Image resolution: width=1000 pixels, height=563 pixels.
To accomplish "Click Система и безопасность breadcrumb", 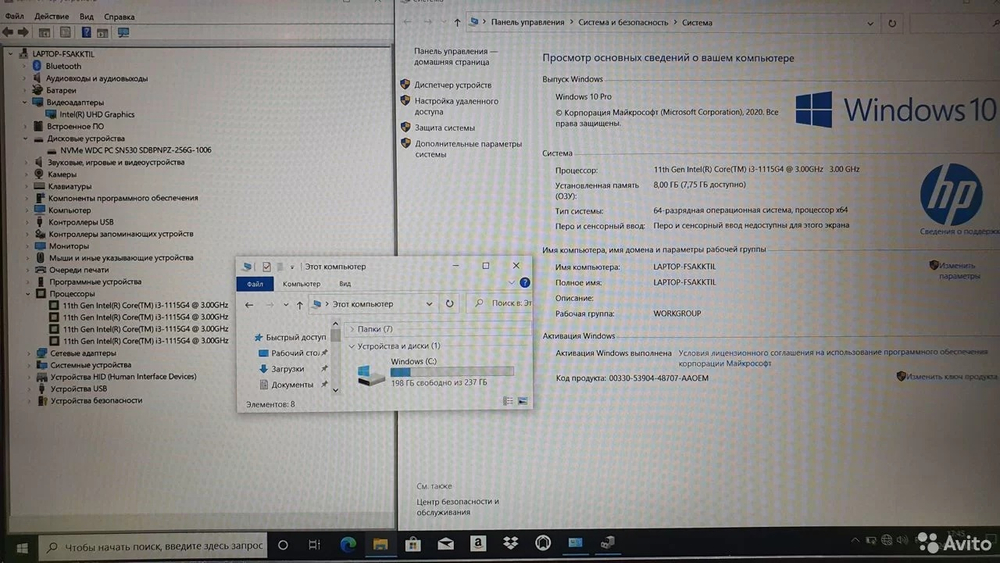I will click(623, 22).
